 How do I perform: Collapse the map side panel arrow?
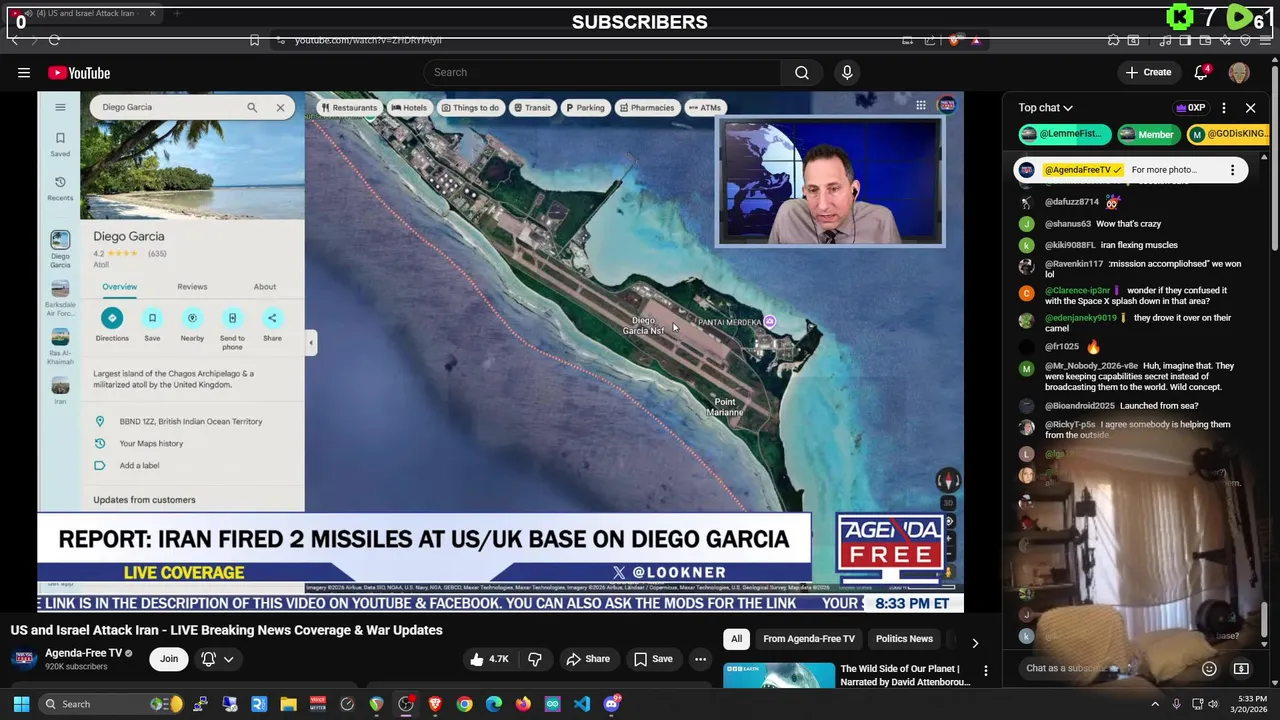tap(311, 342)
